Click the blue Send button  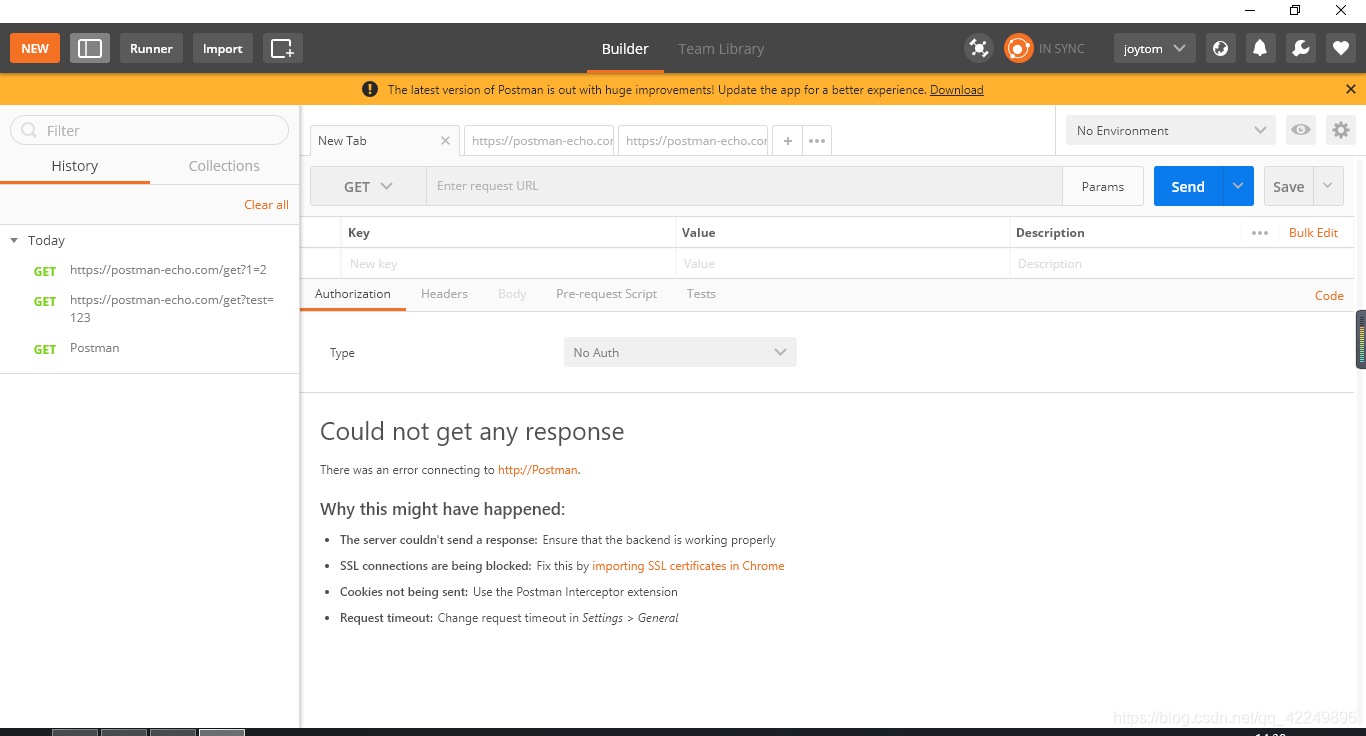click(x=1188, y=186)
